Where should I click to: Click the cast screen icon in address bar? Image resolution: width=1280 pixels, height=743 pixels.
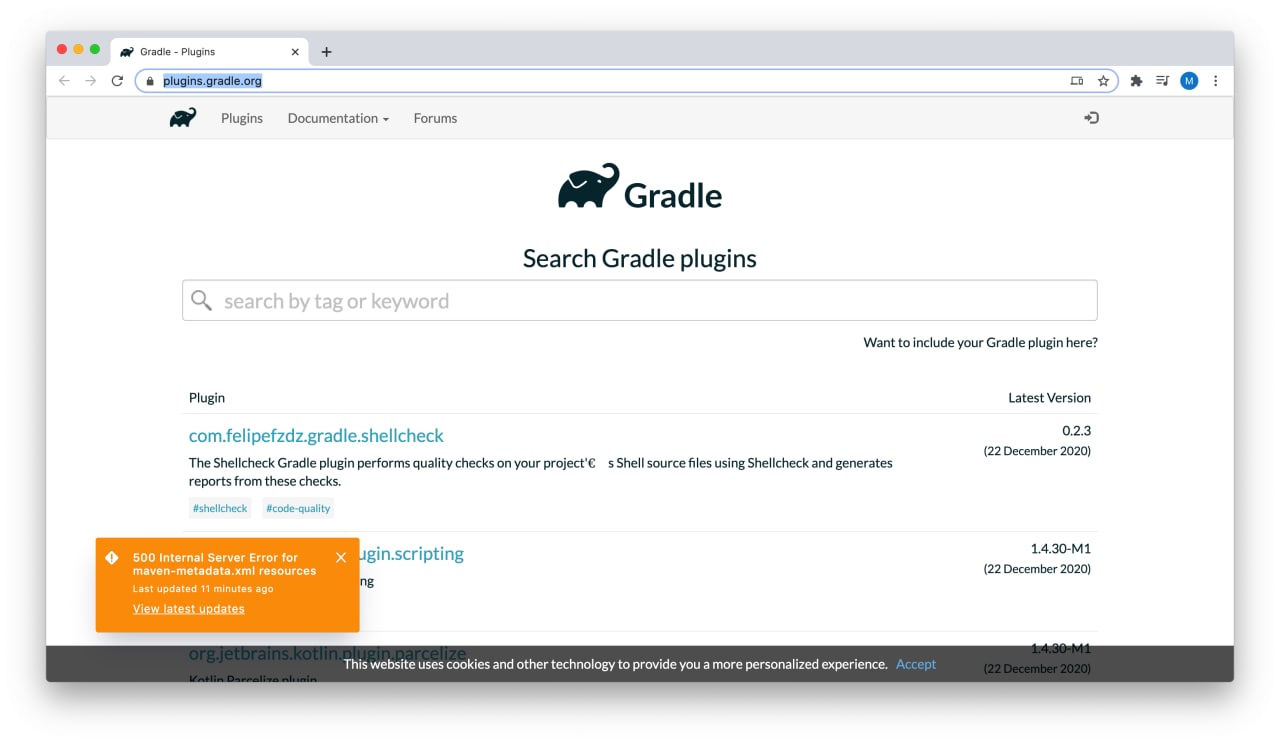pos(1077,81)
